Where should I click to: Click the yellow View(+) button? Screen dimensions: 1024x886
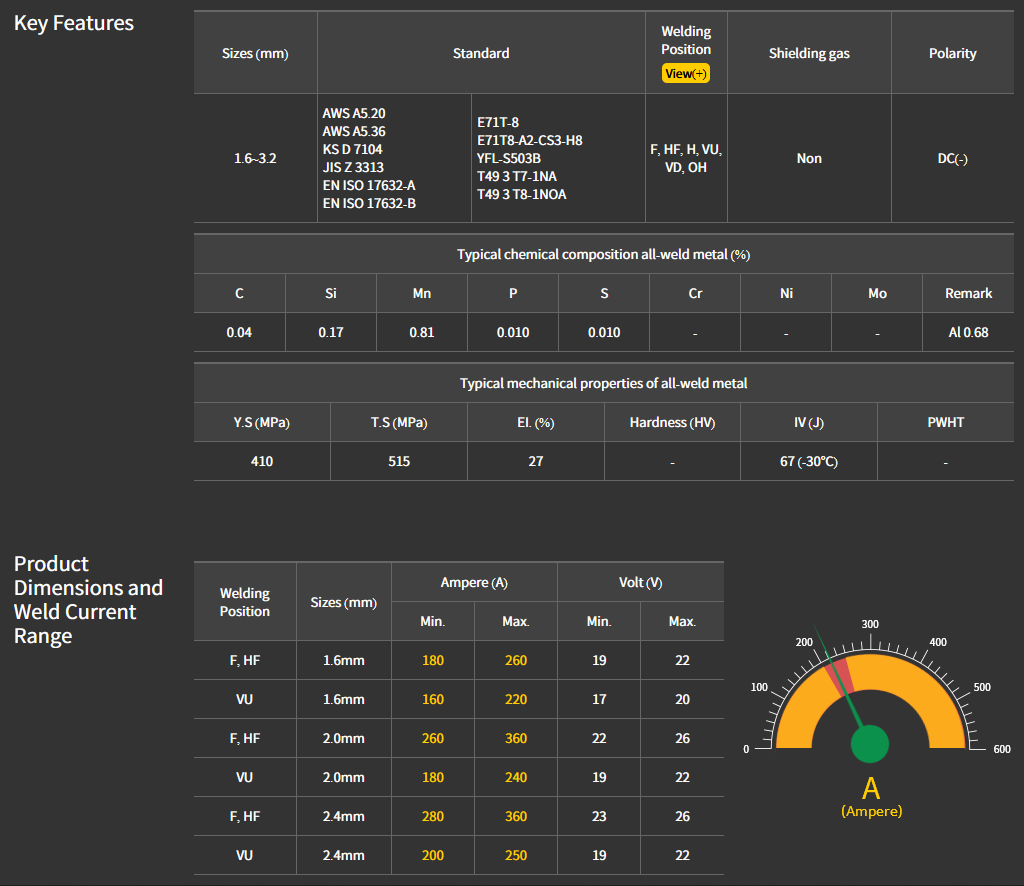pos(686,74)
